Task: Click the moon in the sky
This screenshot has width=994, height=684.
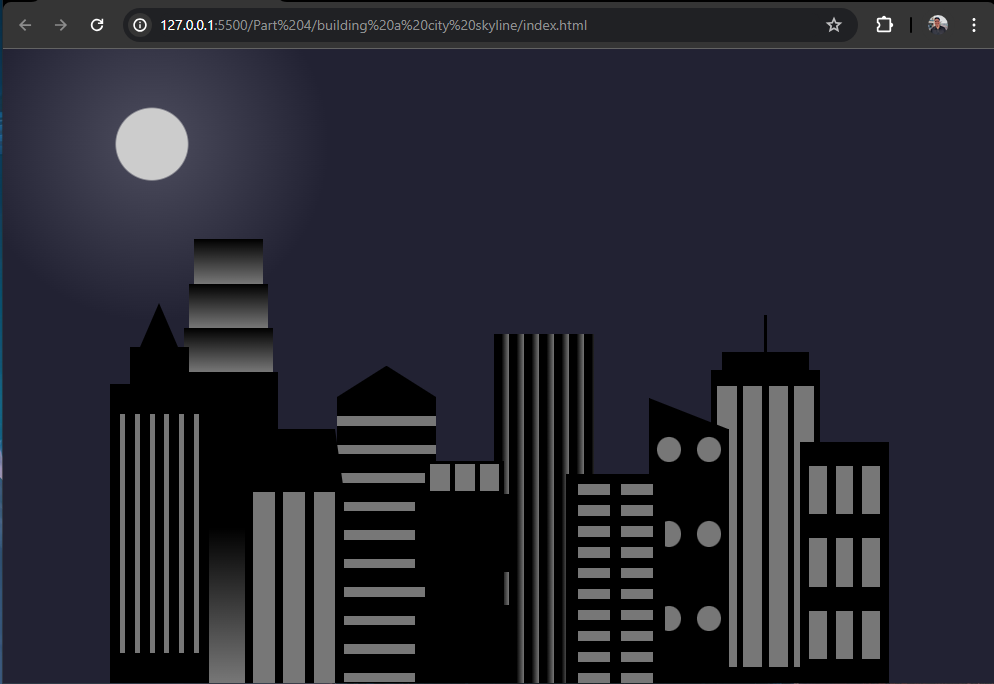Action: pos(152,144)
